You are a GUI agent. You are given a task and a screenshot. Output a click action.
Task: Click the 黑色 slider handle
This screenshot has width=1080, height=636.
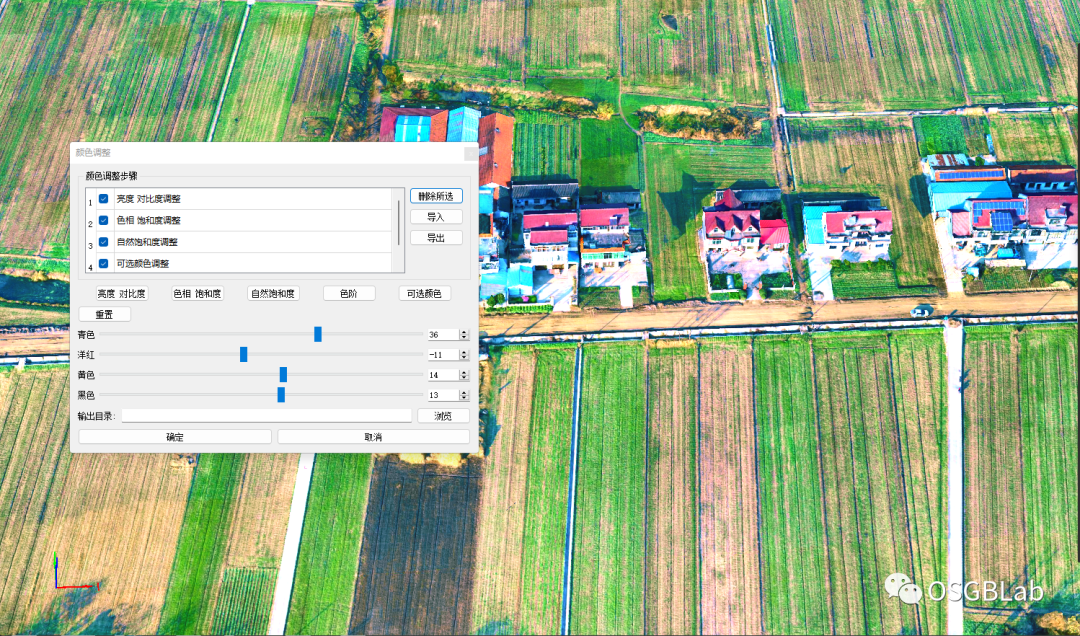coord(281,395)
